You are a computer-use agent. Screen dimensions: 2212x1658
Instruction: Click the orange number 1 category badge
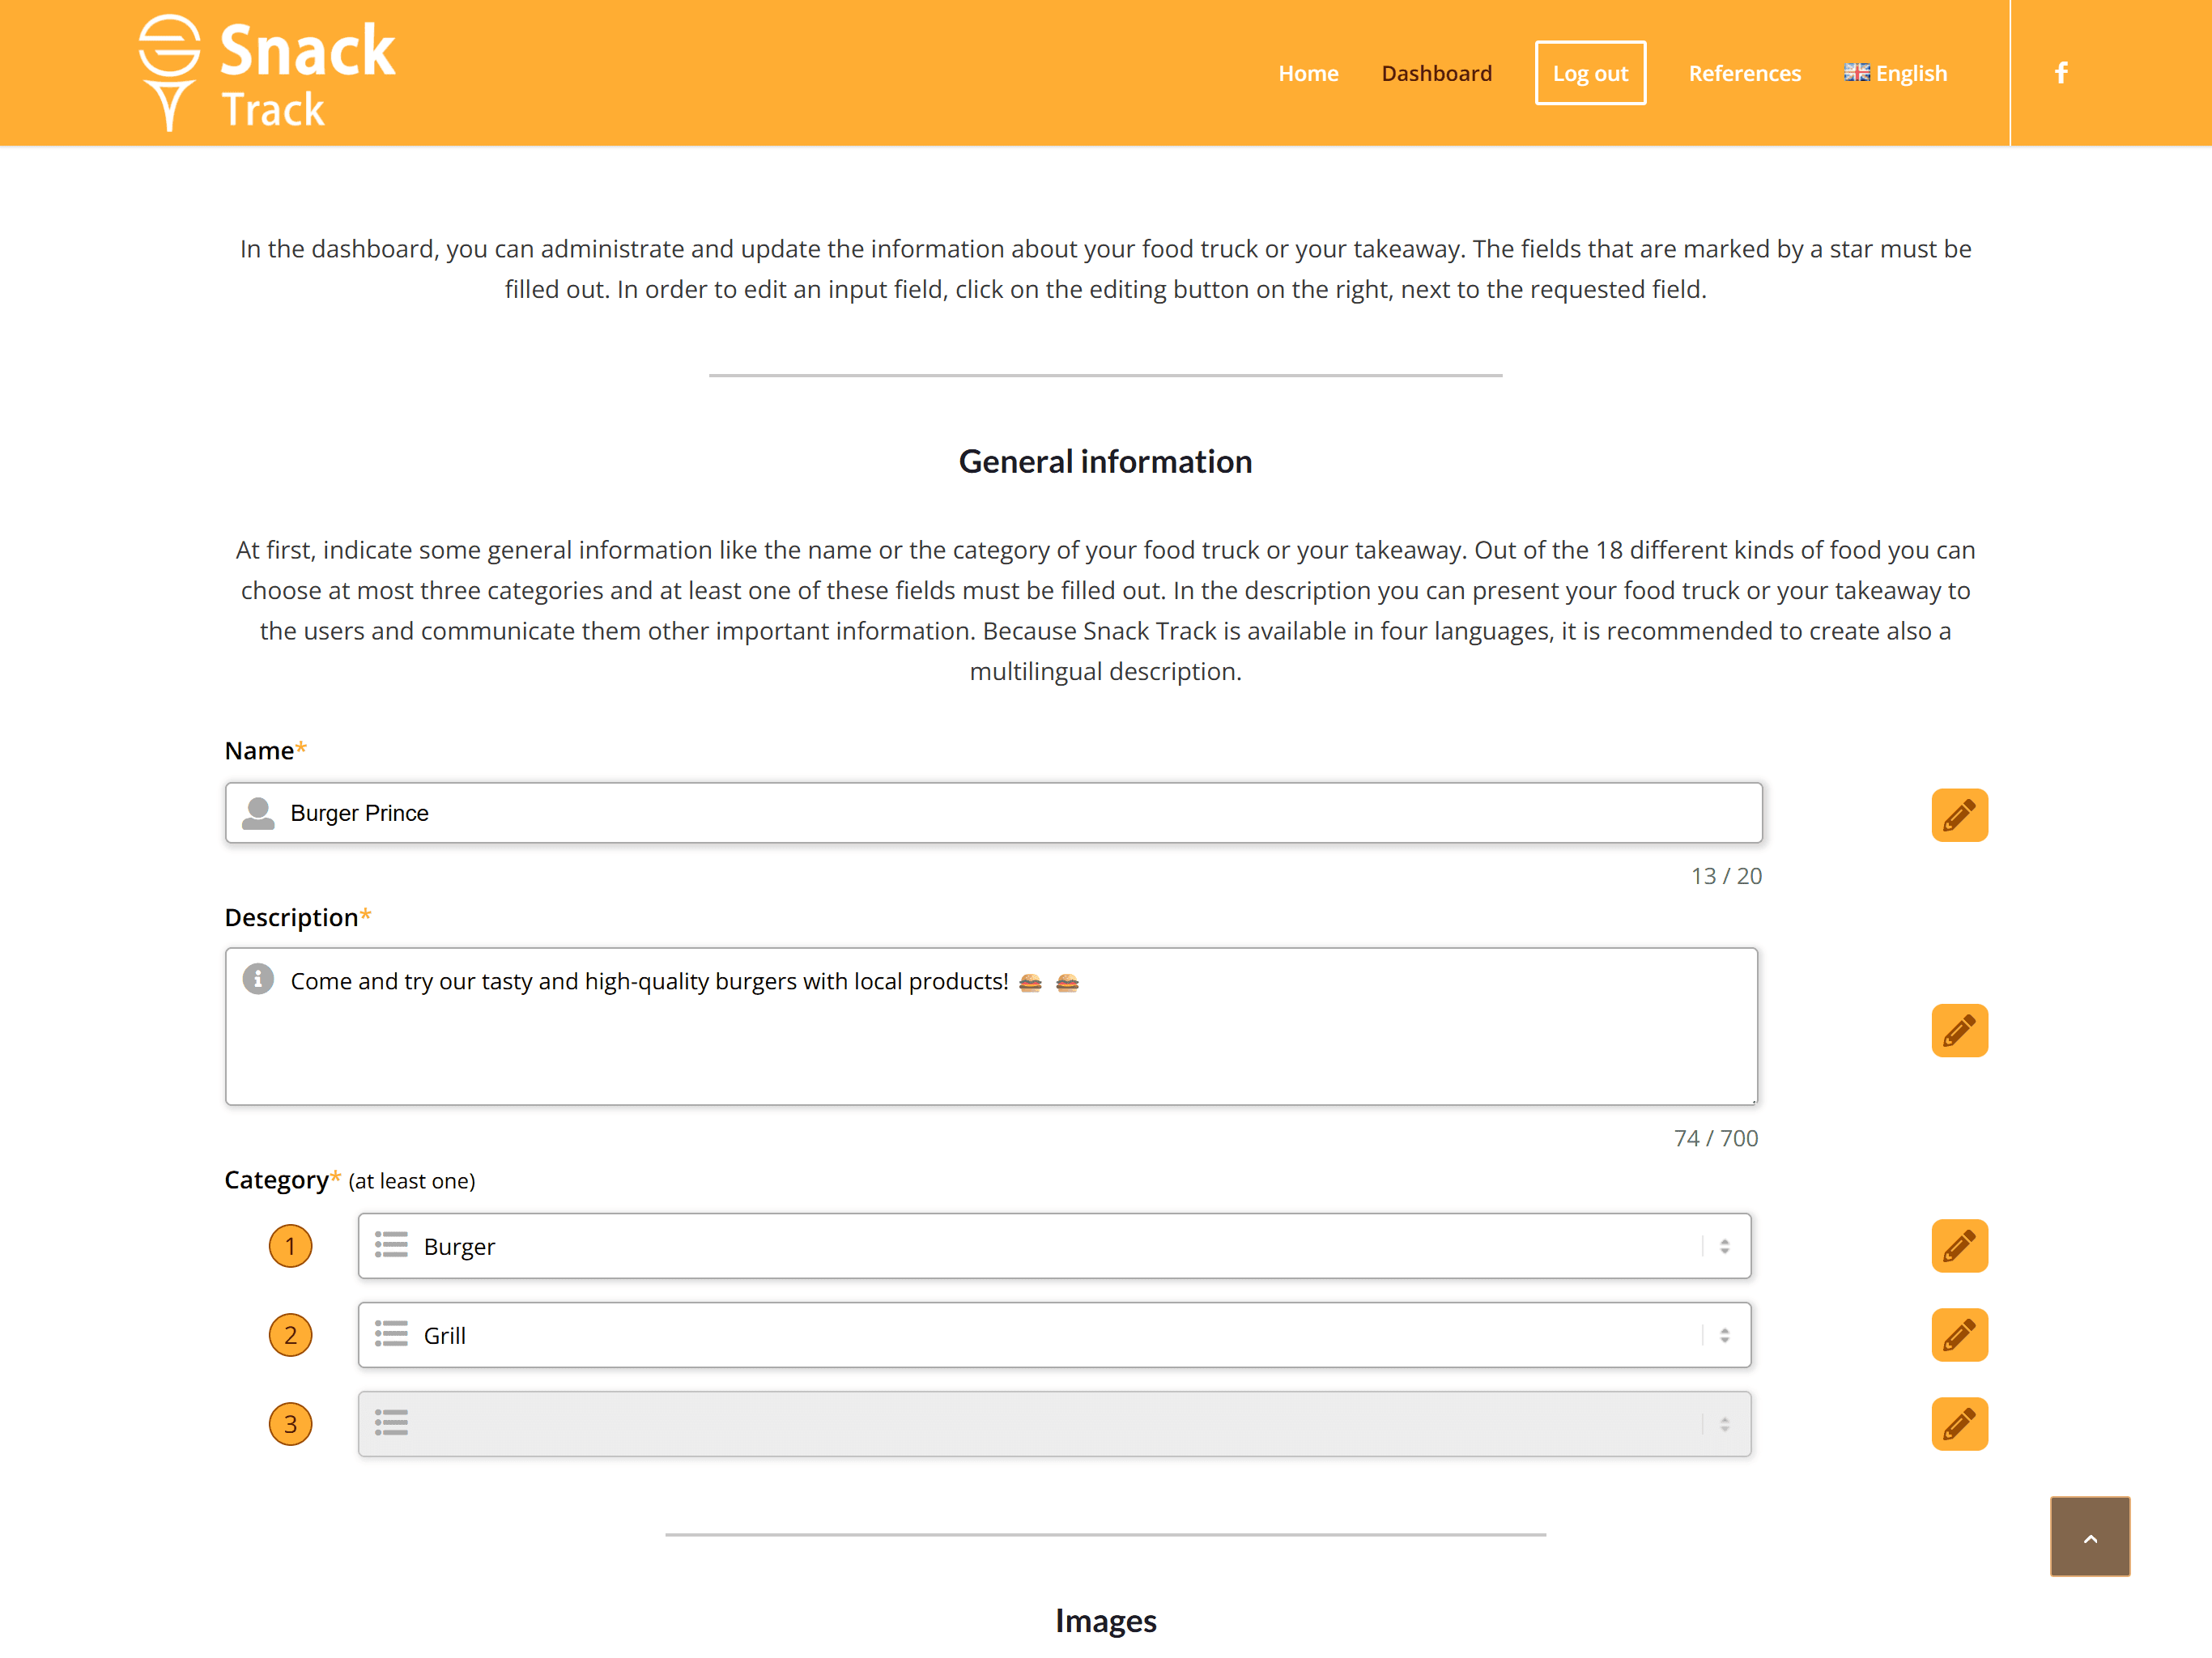[290, 1246]
